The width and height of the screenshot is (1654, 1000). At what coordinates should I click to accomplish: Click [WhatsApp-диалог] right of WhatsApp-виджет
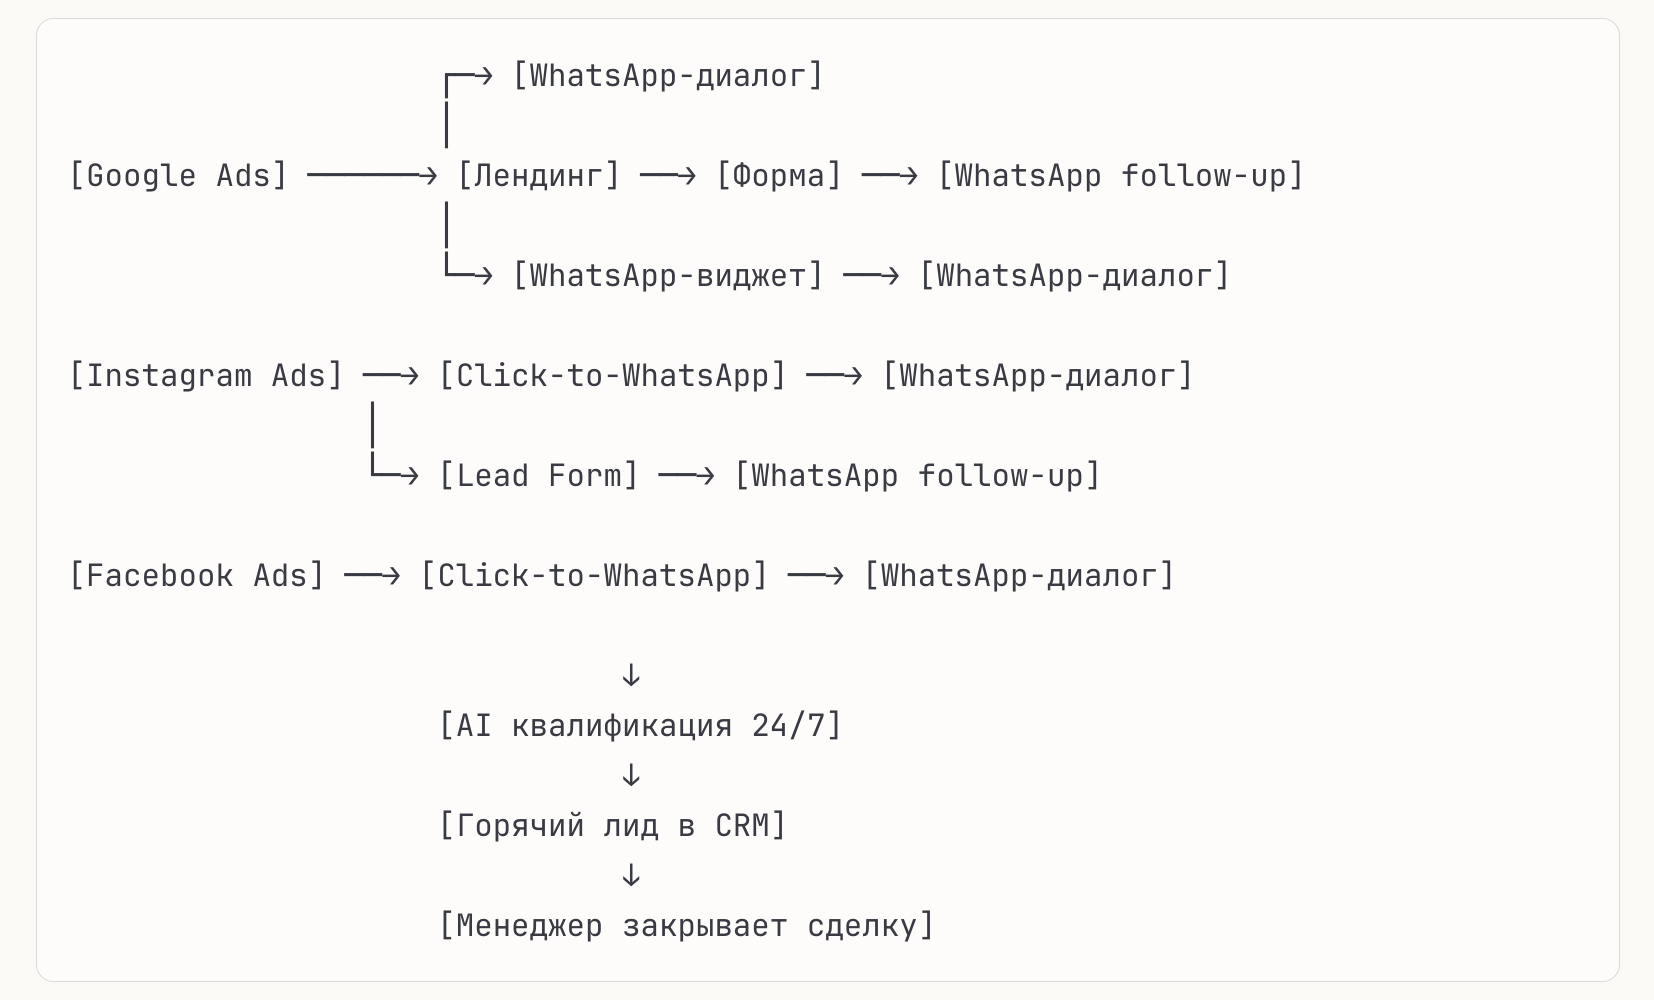pyautogui.click(x=1074, y=276)
